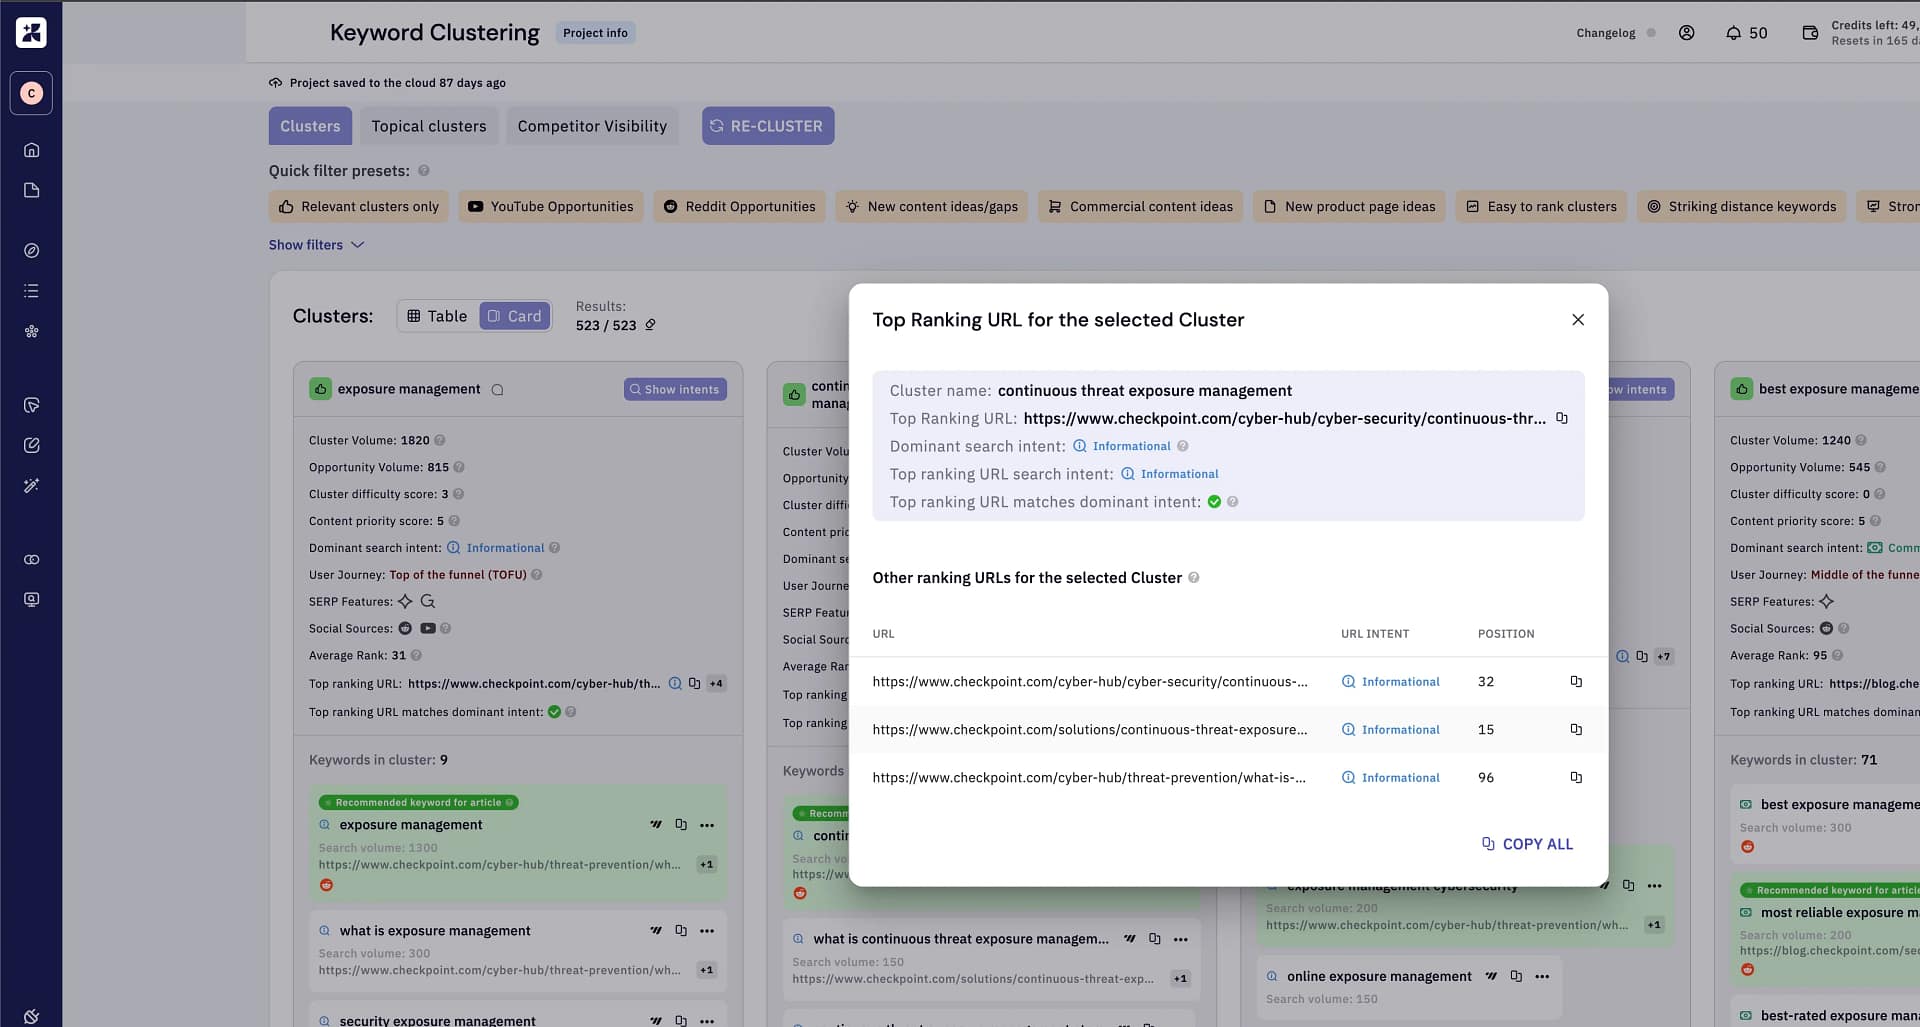This screenshot has height=1027, width=1920.
Task: Open Project info badge
Action: coord(595,33)
